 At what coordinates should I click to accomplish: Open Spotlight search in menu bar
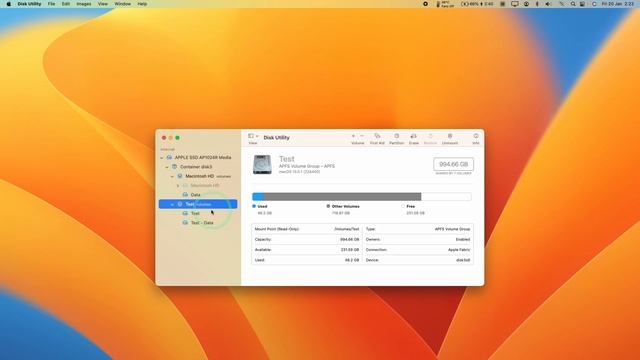point(573,4)
